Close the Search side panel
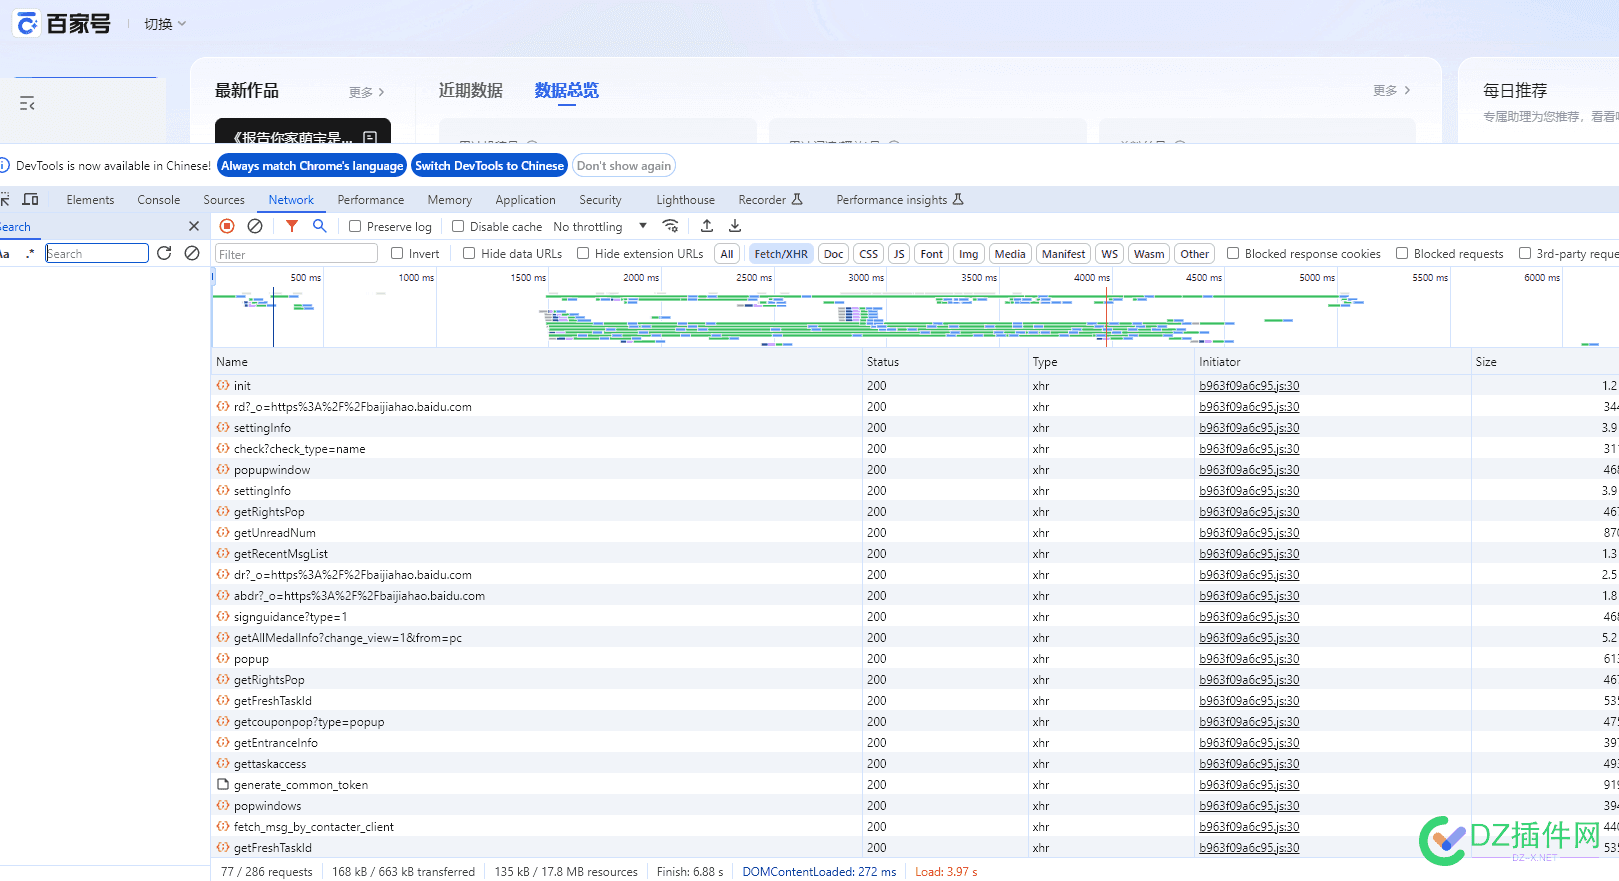Image resolution: width=1619 pixels, height=881 pixels. (x=194, y=226)
